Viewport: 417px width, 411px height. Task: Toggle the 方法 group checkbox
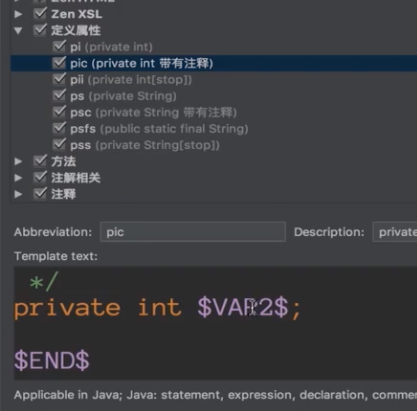coord(40,161)
